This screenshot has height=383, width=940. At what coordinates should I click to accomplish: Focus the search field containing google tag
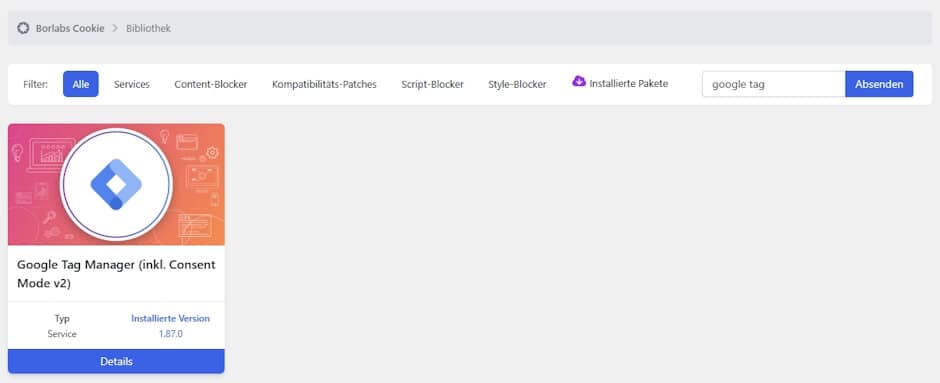(773, 84)
